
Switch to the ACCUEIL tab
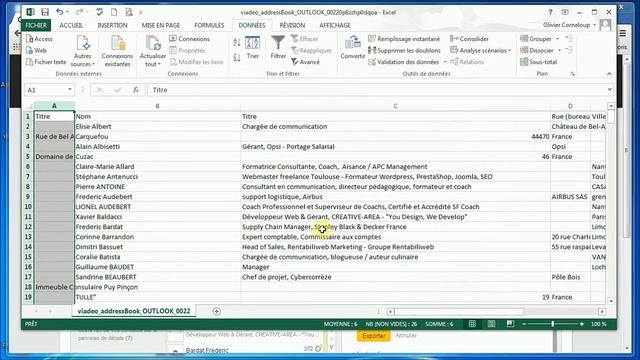click(x=71, y=25)
